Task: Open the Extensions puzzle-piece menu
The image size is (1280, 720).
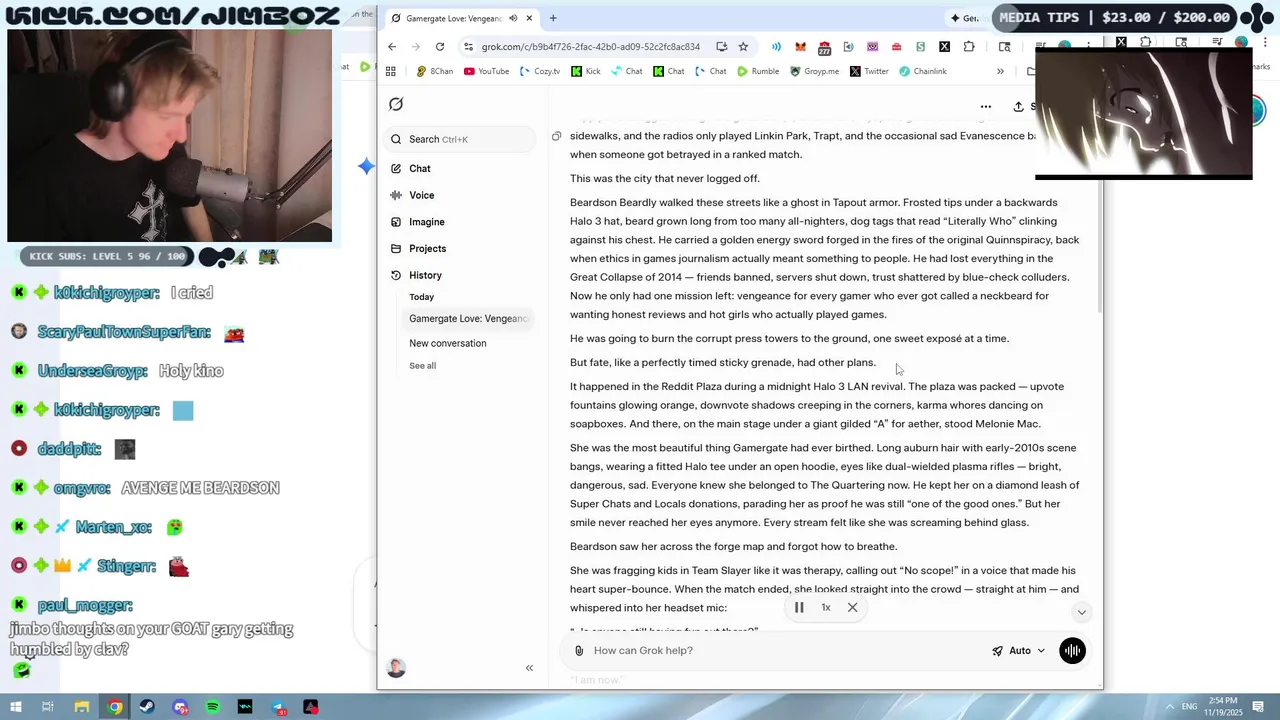Action: click(968, 47)
